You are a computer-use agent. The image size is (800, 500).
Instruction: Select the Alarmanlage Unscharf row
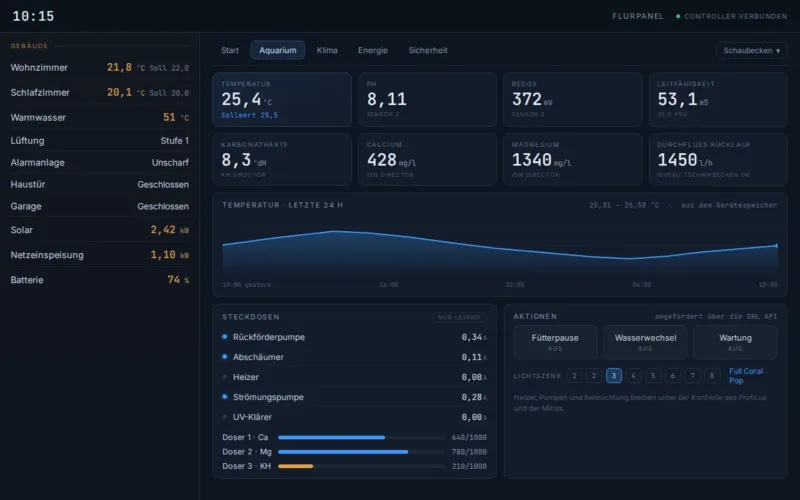pos(99,162)
